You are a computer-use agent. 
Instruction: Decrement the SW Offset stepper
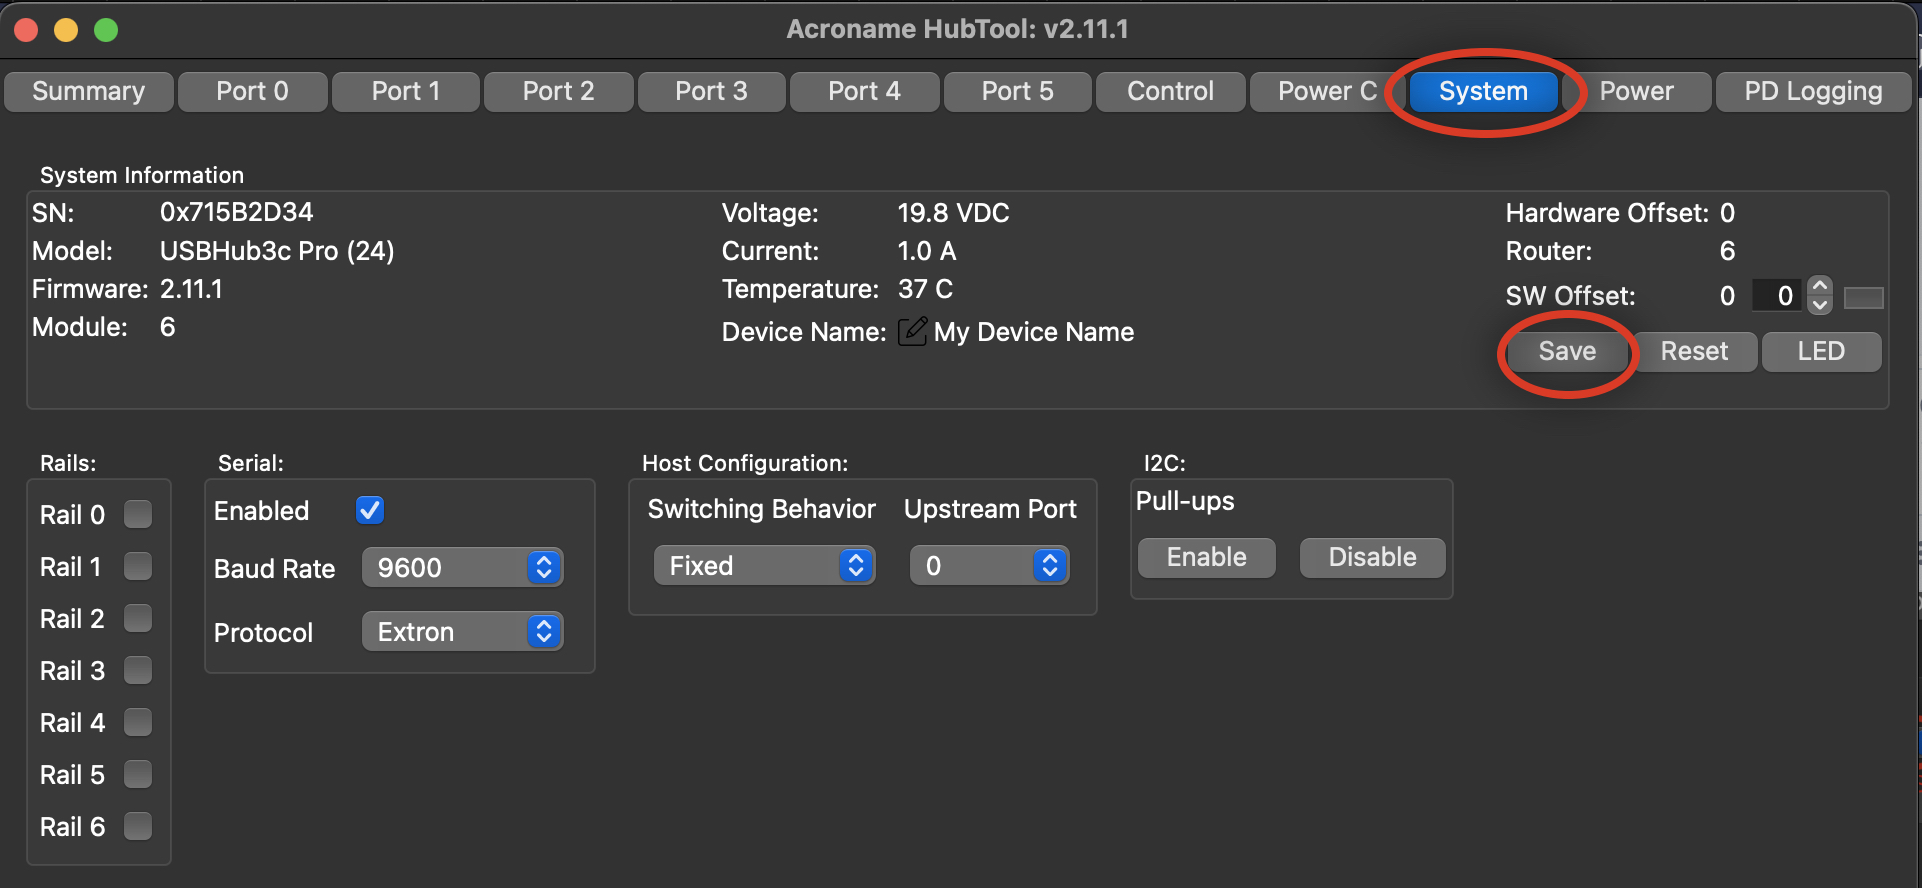point(1820,304)
